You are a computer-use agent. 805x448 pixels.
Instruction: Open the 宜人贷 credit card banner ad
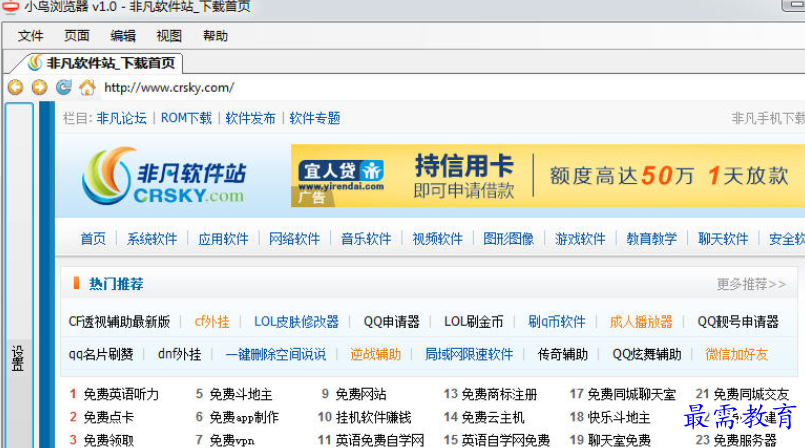[x=548, y=176]
